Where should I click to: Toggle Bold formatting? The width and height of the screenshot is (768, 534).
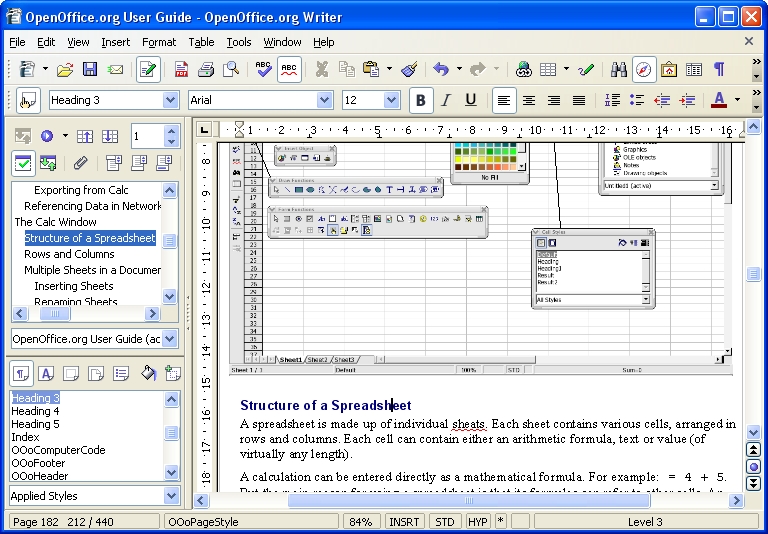coord(421,100)
